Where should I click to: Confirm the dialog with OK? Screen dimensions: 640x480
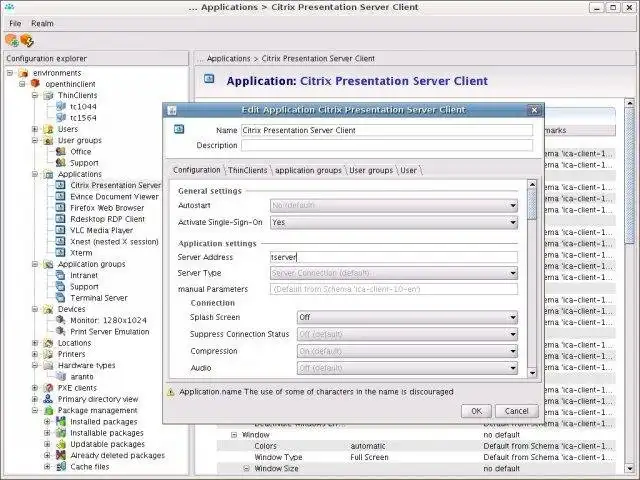coord(476,411)
